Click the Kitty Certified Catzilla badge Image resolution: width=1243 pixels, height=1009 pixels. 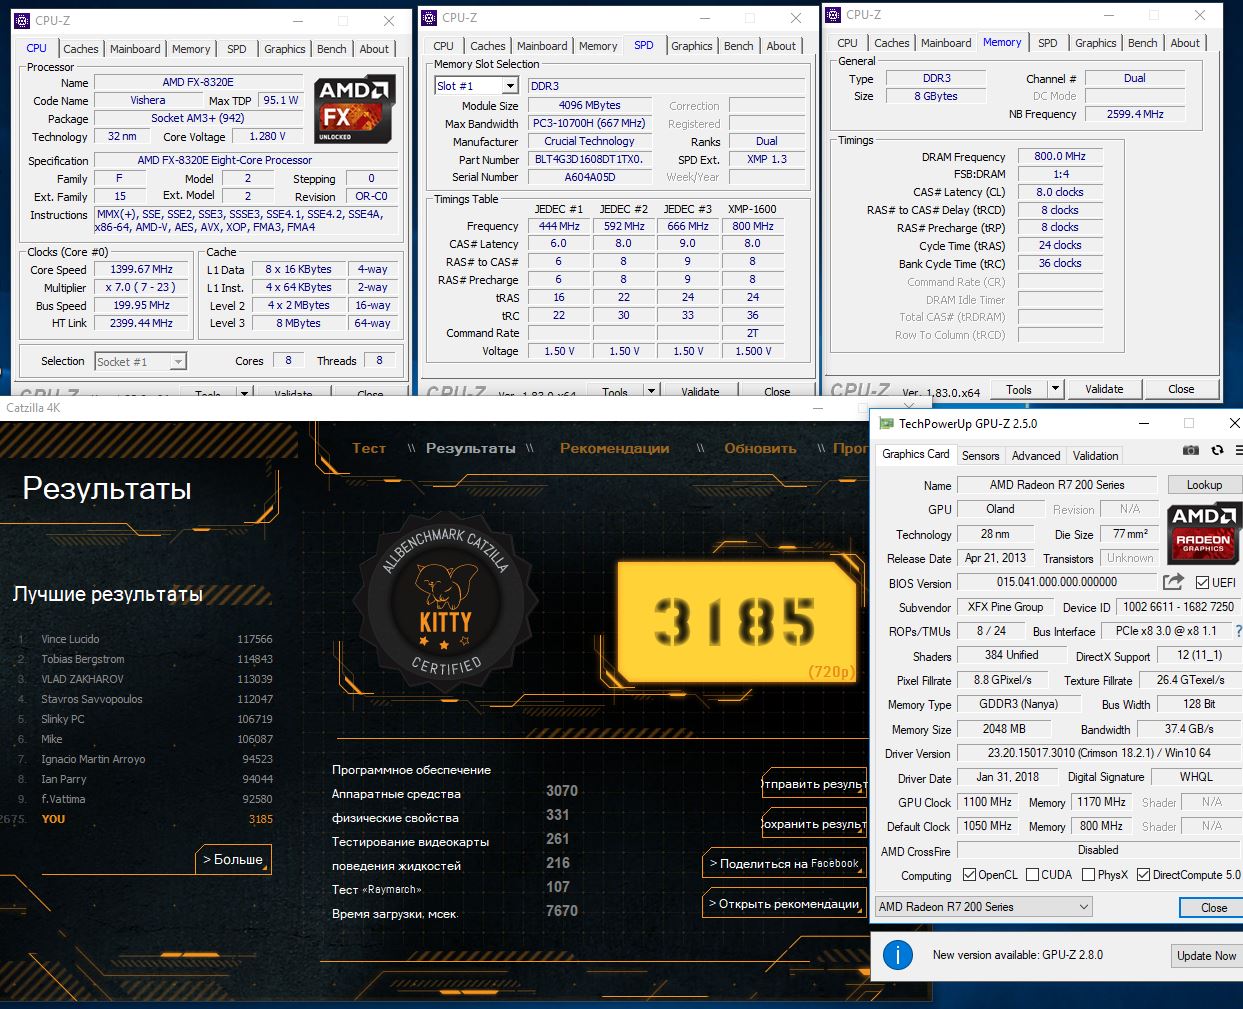click(445, 603)
